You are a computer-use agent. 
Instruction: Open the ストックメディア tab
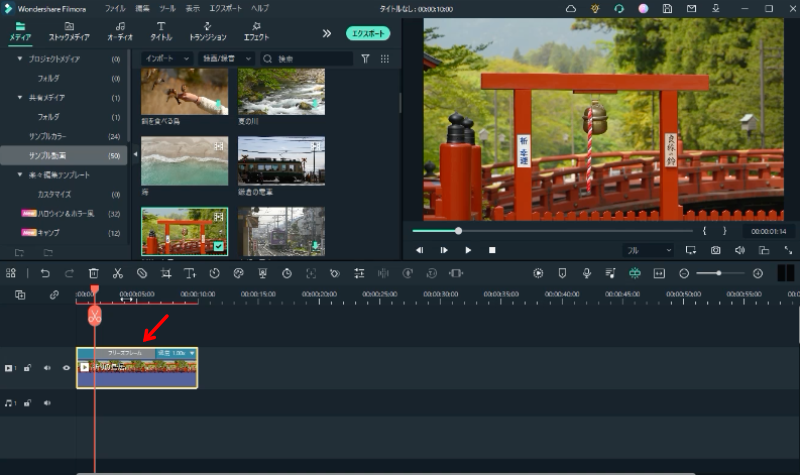coord(69,32)
